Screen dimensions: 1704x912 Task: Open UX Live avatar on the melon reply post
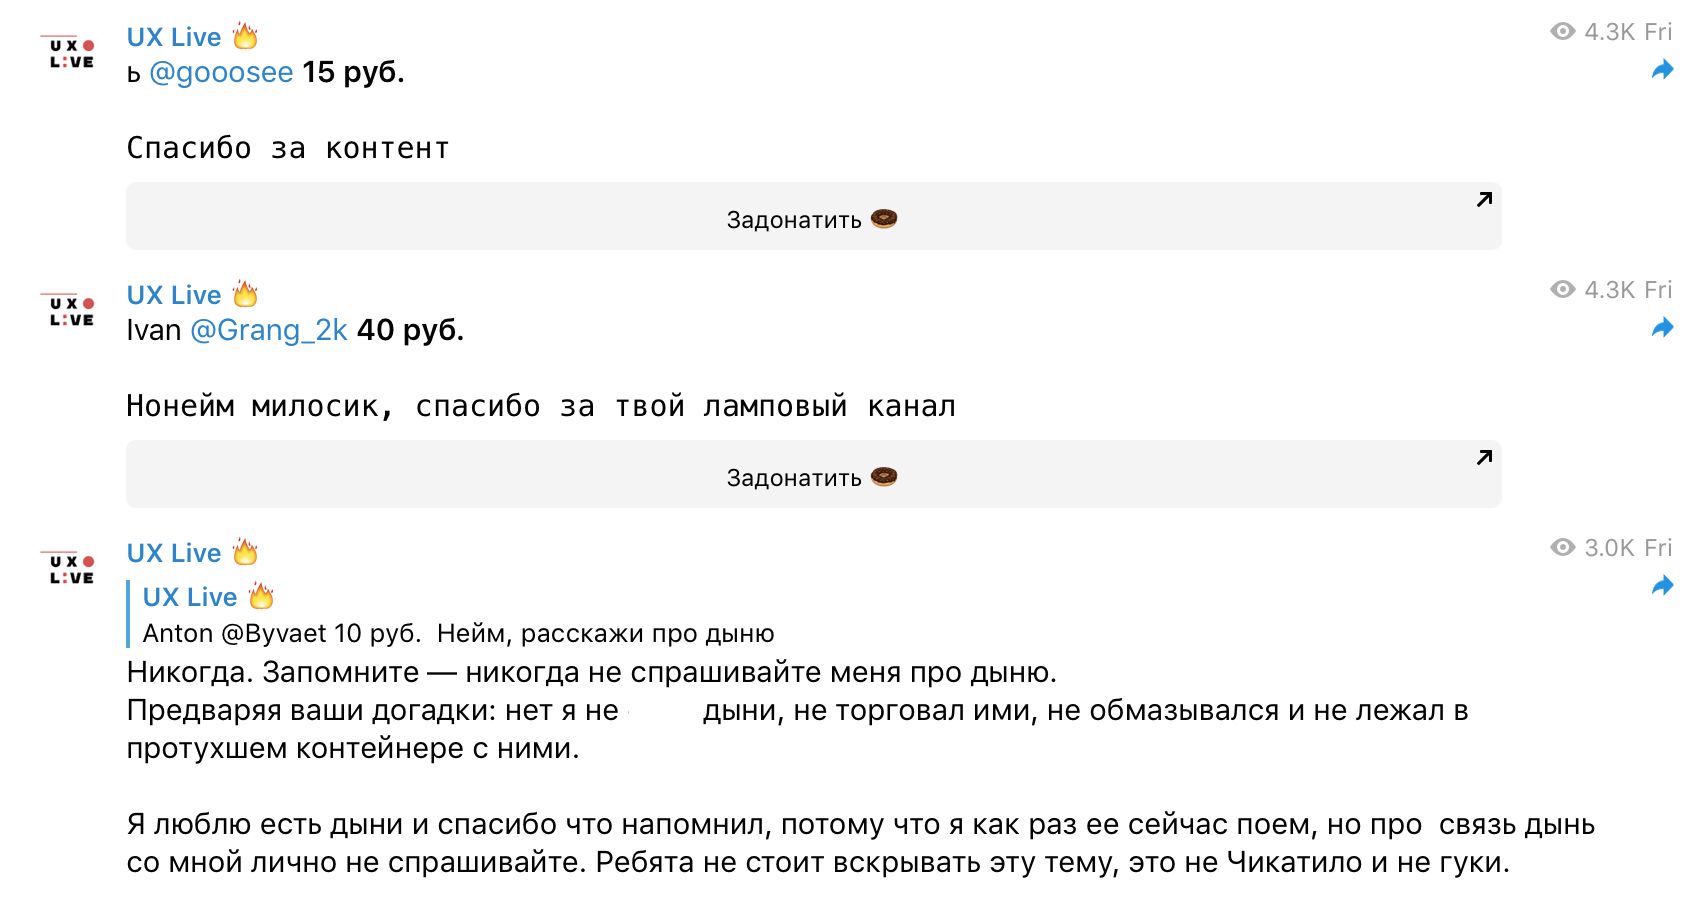tap(72, 569)
